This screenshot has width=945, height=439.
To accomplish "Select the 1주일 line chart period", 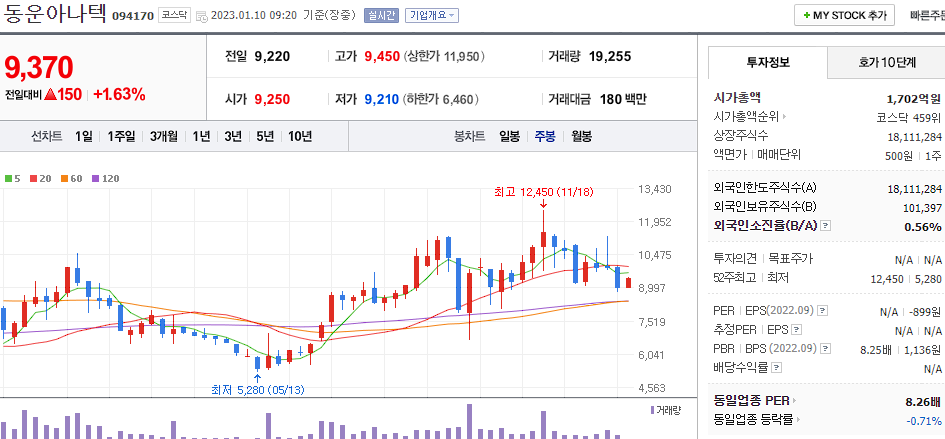I will pyautogui.click(x=121, y=136).
